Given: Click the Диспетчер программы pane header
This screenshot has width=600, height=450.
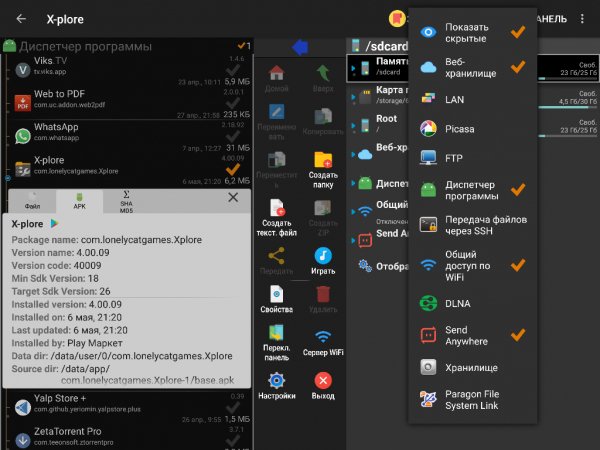Looking at the screenshot, I should click(127, 46).
